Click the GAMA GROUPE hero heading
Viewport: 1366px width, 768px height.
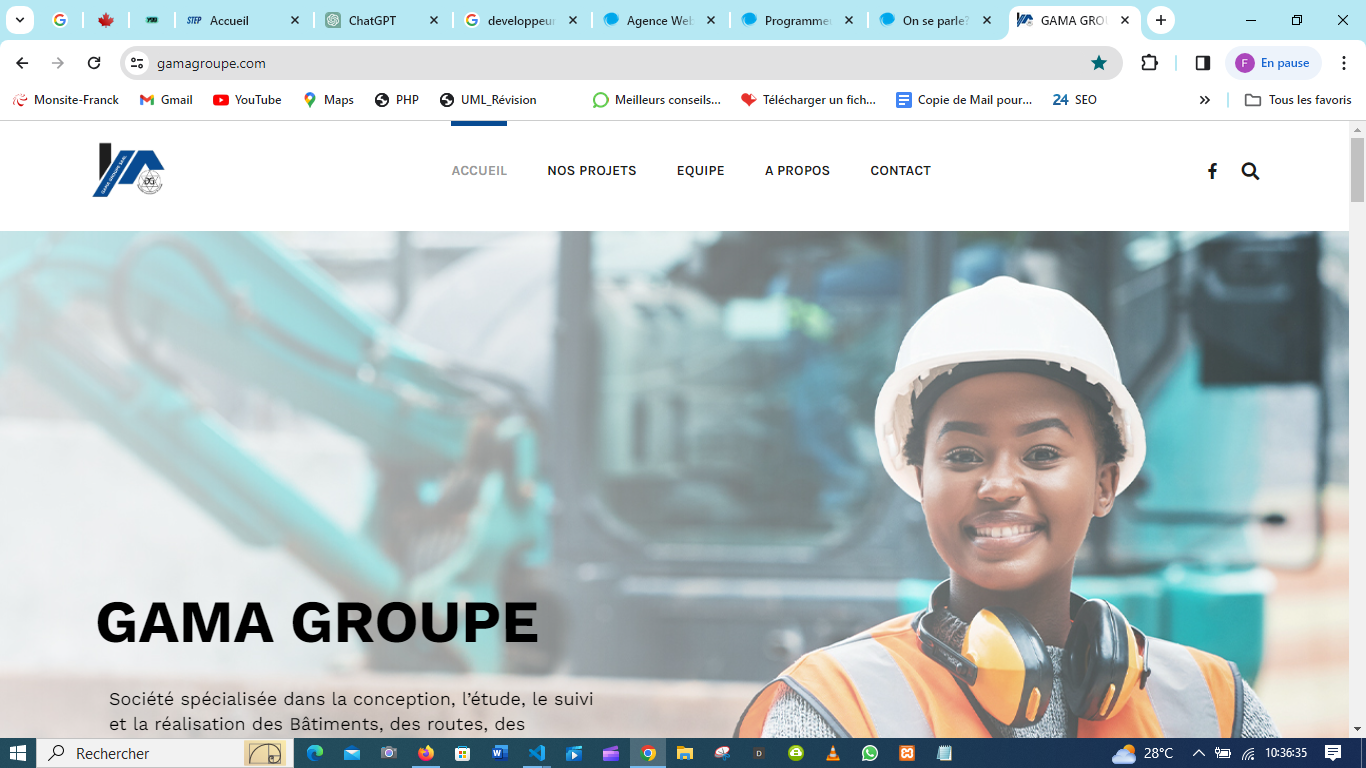(317, 622)
